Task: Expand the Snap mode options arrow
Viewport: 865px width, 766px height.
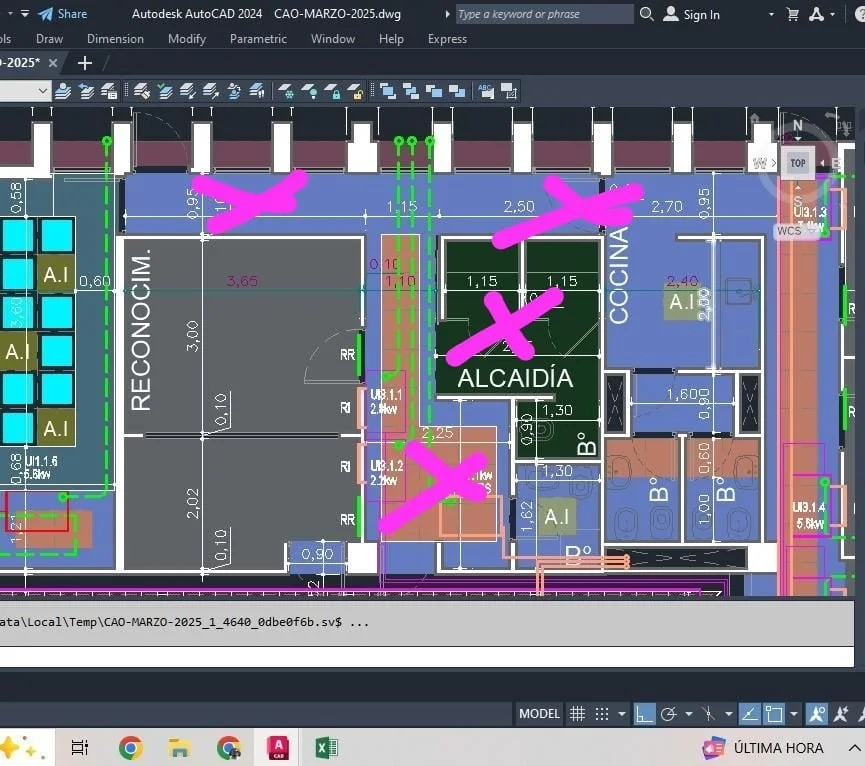Action: click(x=622, y=714)
